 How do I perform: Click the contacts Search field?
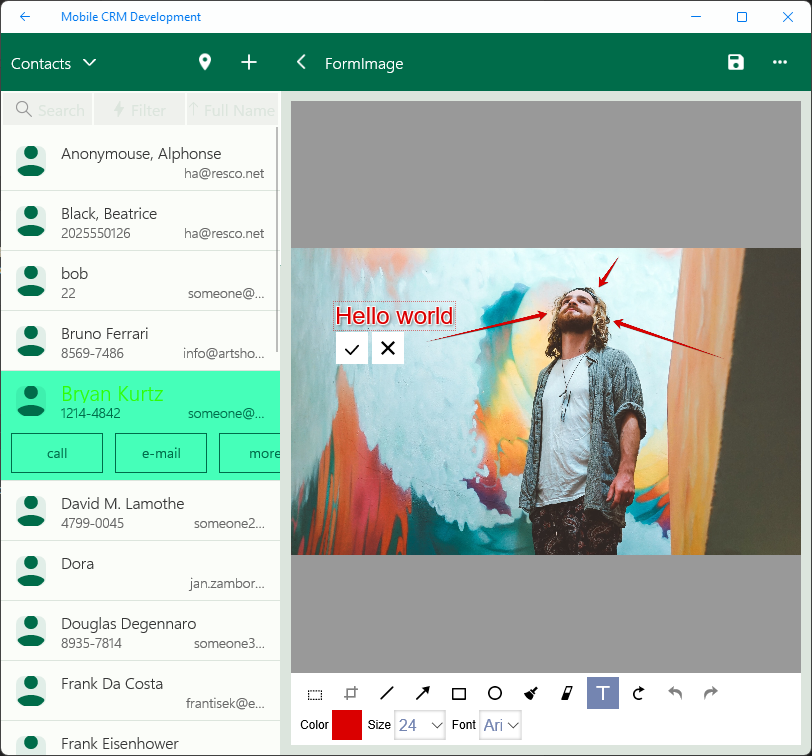(48, 110)
